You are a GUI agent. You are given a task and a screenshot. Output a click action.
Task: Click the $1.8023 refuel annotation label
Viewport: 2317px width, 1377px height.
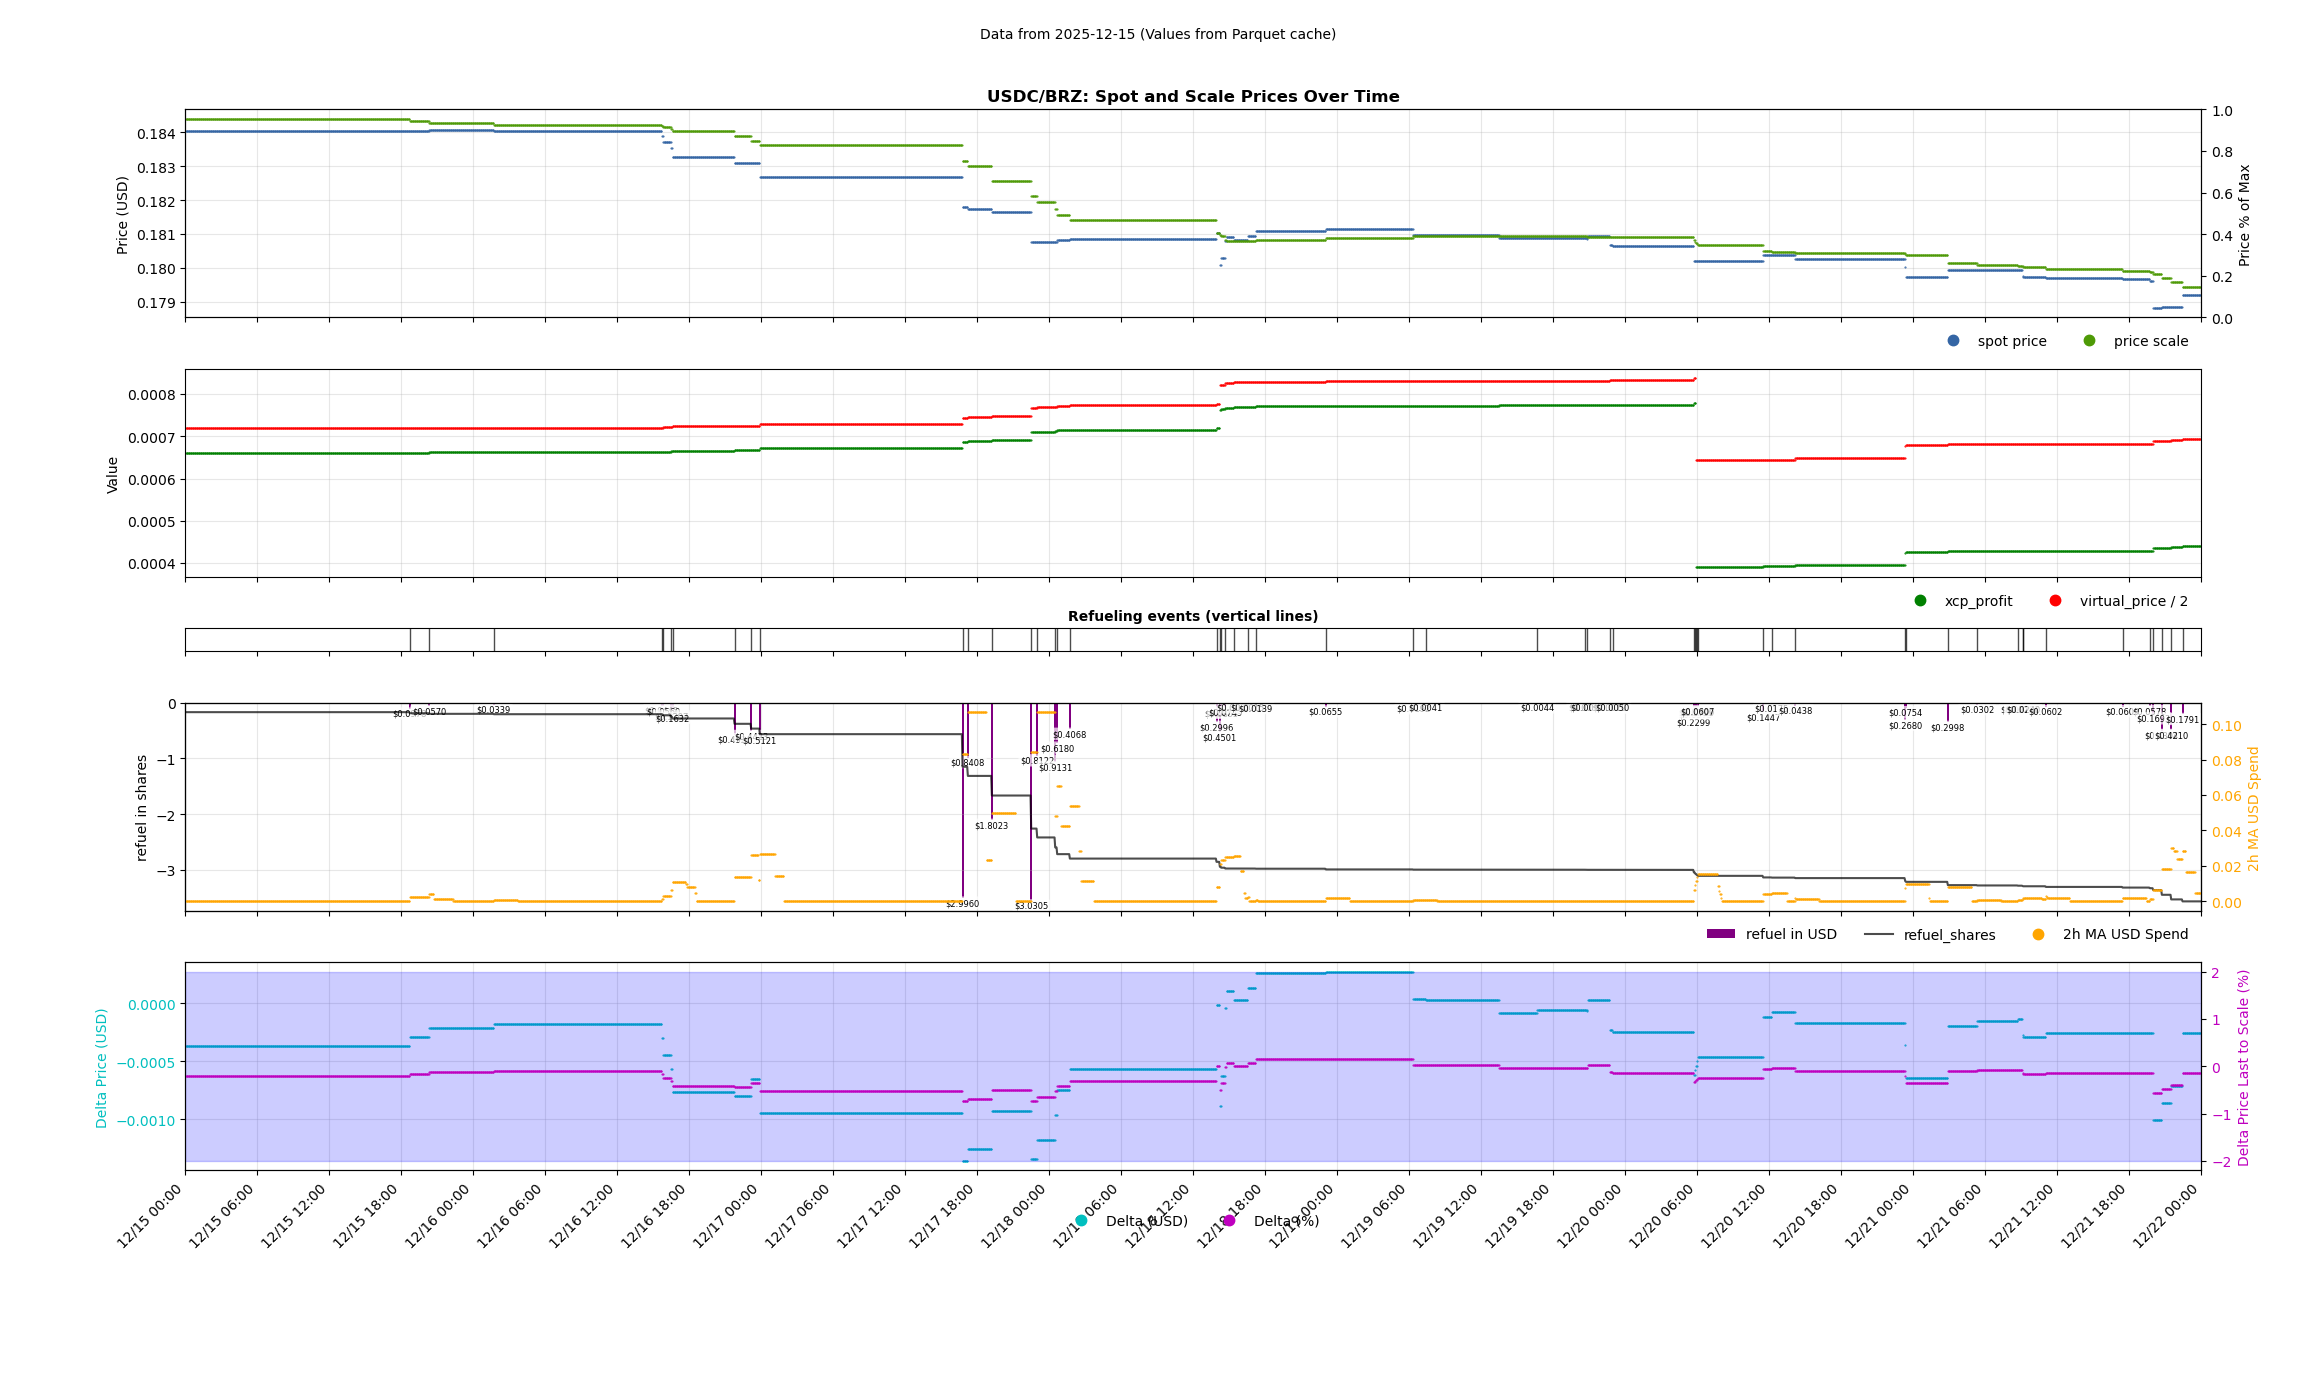click(991, 826)
